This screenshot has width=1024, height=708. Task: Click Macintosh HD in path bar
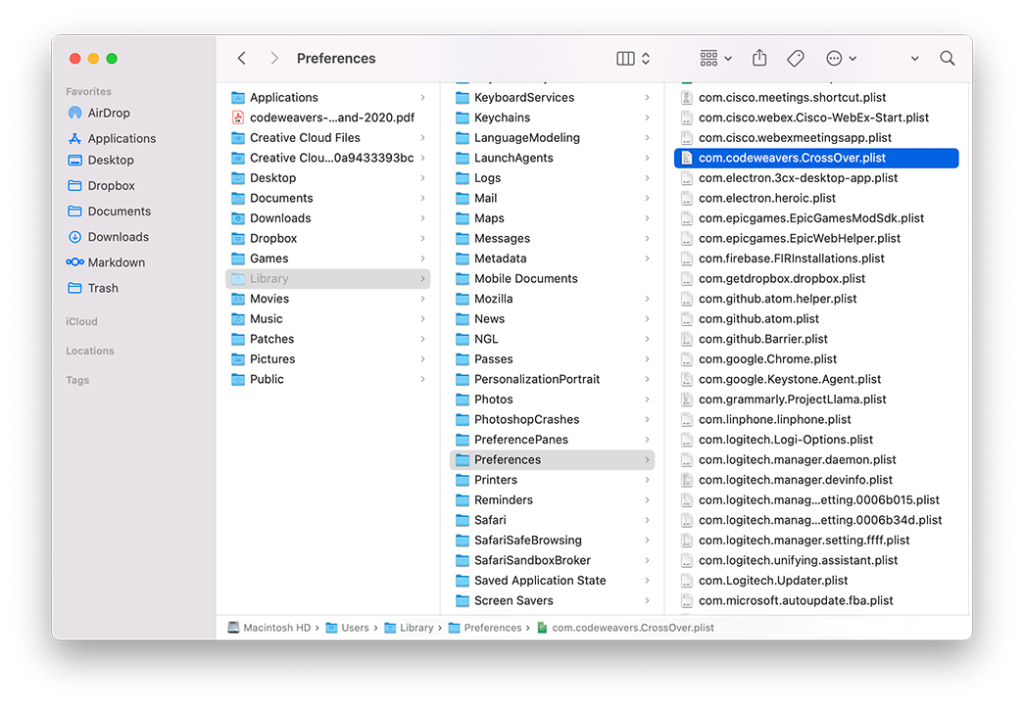pyautogui.click(x=278, y=628)
